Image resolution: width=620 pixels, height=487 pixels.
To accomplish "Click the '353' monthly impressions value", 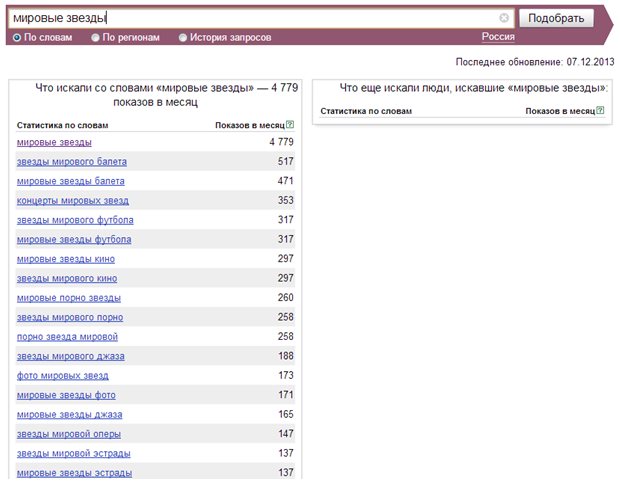I will pyautogui.click(x=286, y=200).
